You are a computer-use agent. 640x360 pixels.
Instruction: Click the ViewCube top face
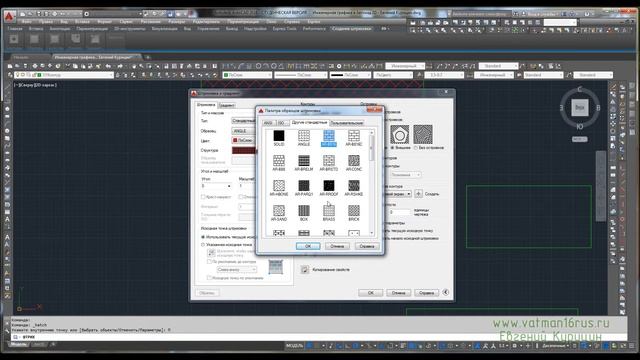click(x=580, y=108)
